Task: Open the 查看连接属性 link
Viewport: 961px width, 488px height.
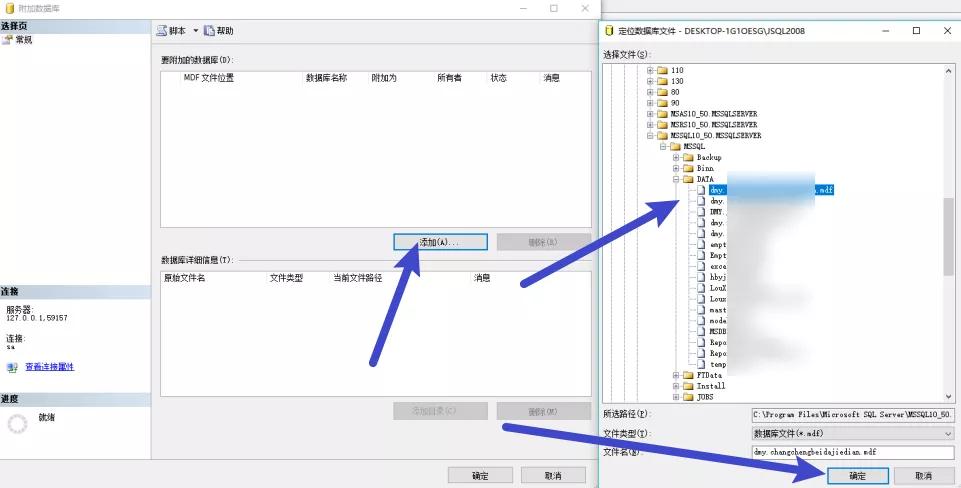Action: (x=50, y=367)
